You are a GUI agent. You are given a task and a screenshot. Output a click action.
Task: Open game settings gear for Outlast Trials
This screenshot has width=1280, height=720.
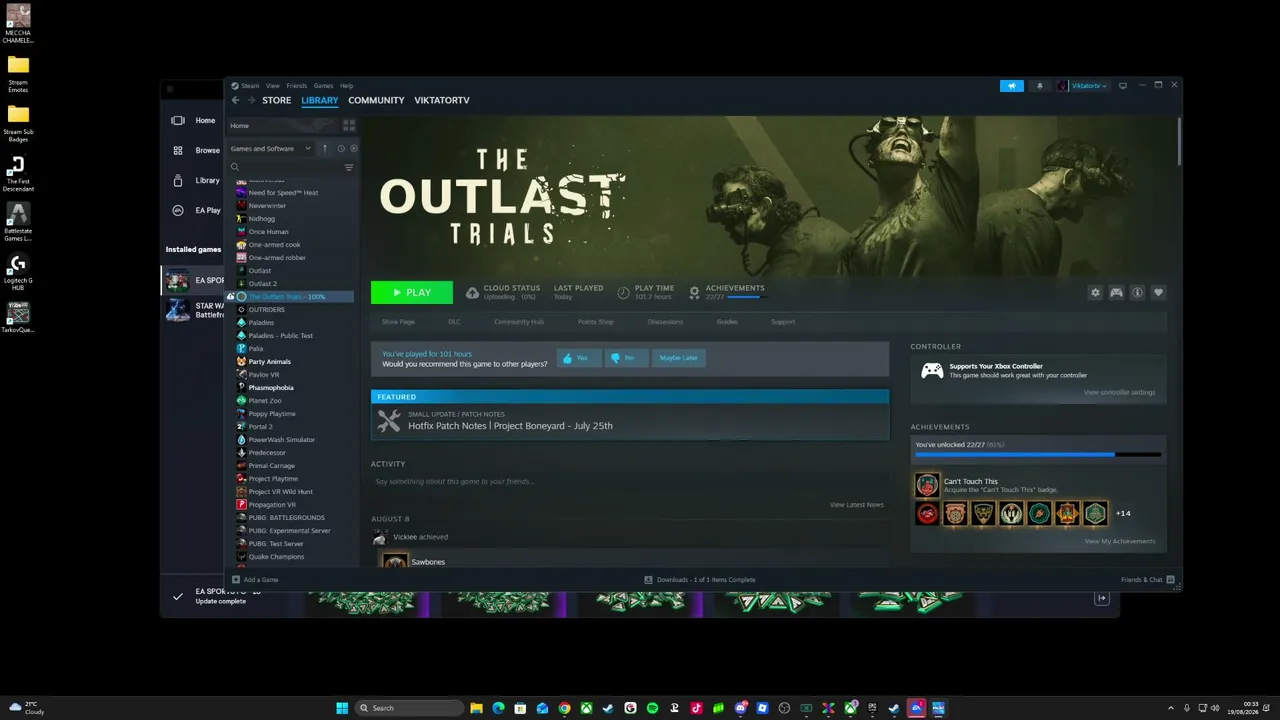pyautogui.click(x=1095, y=293)
